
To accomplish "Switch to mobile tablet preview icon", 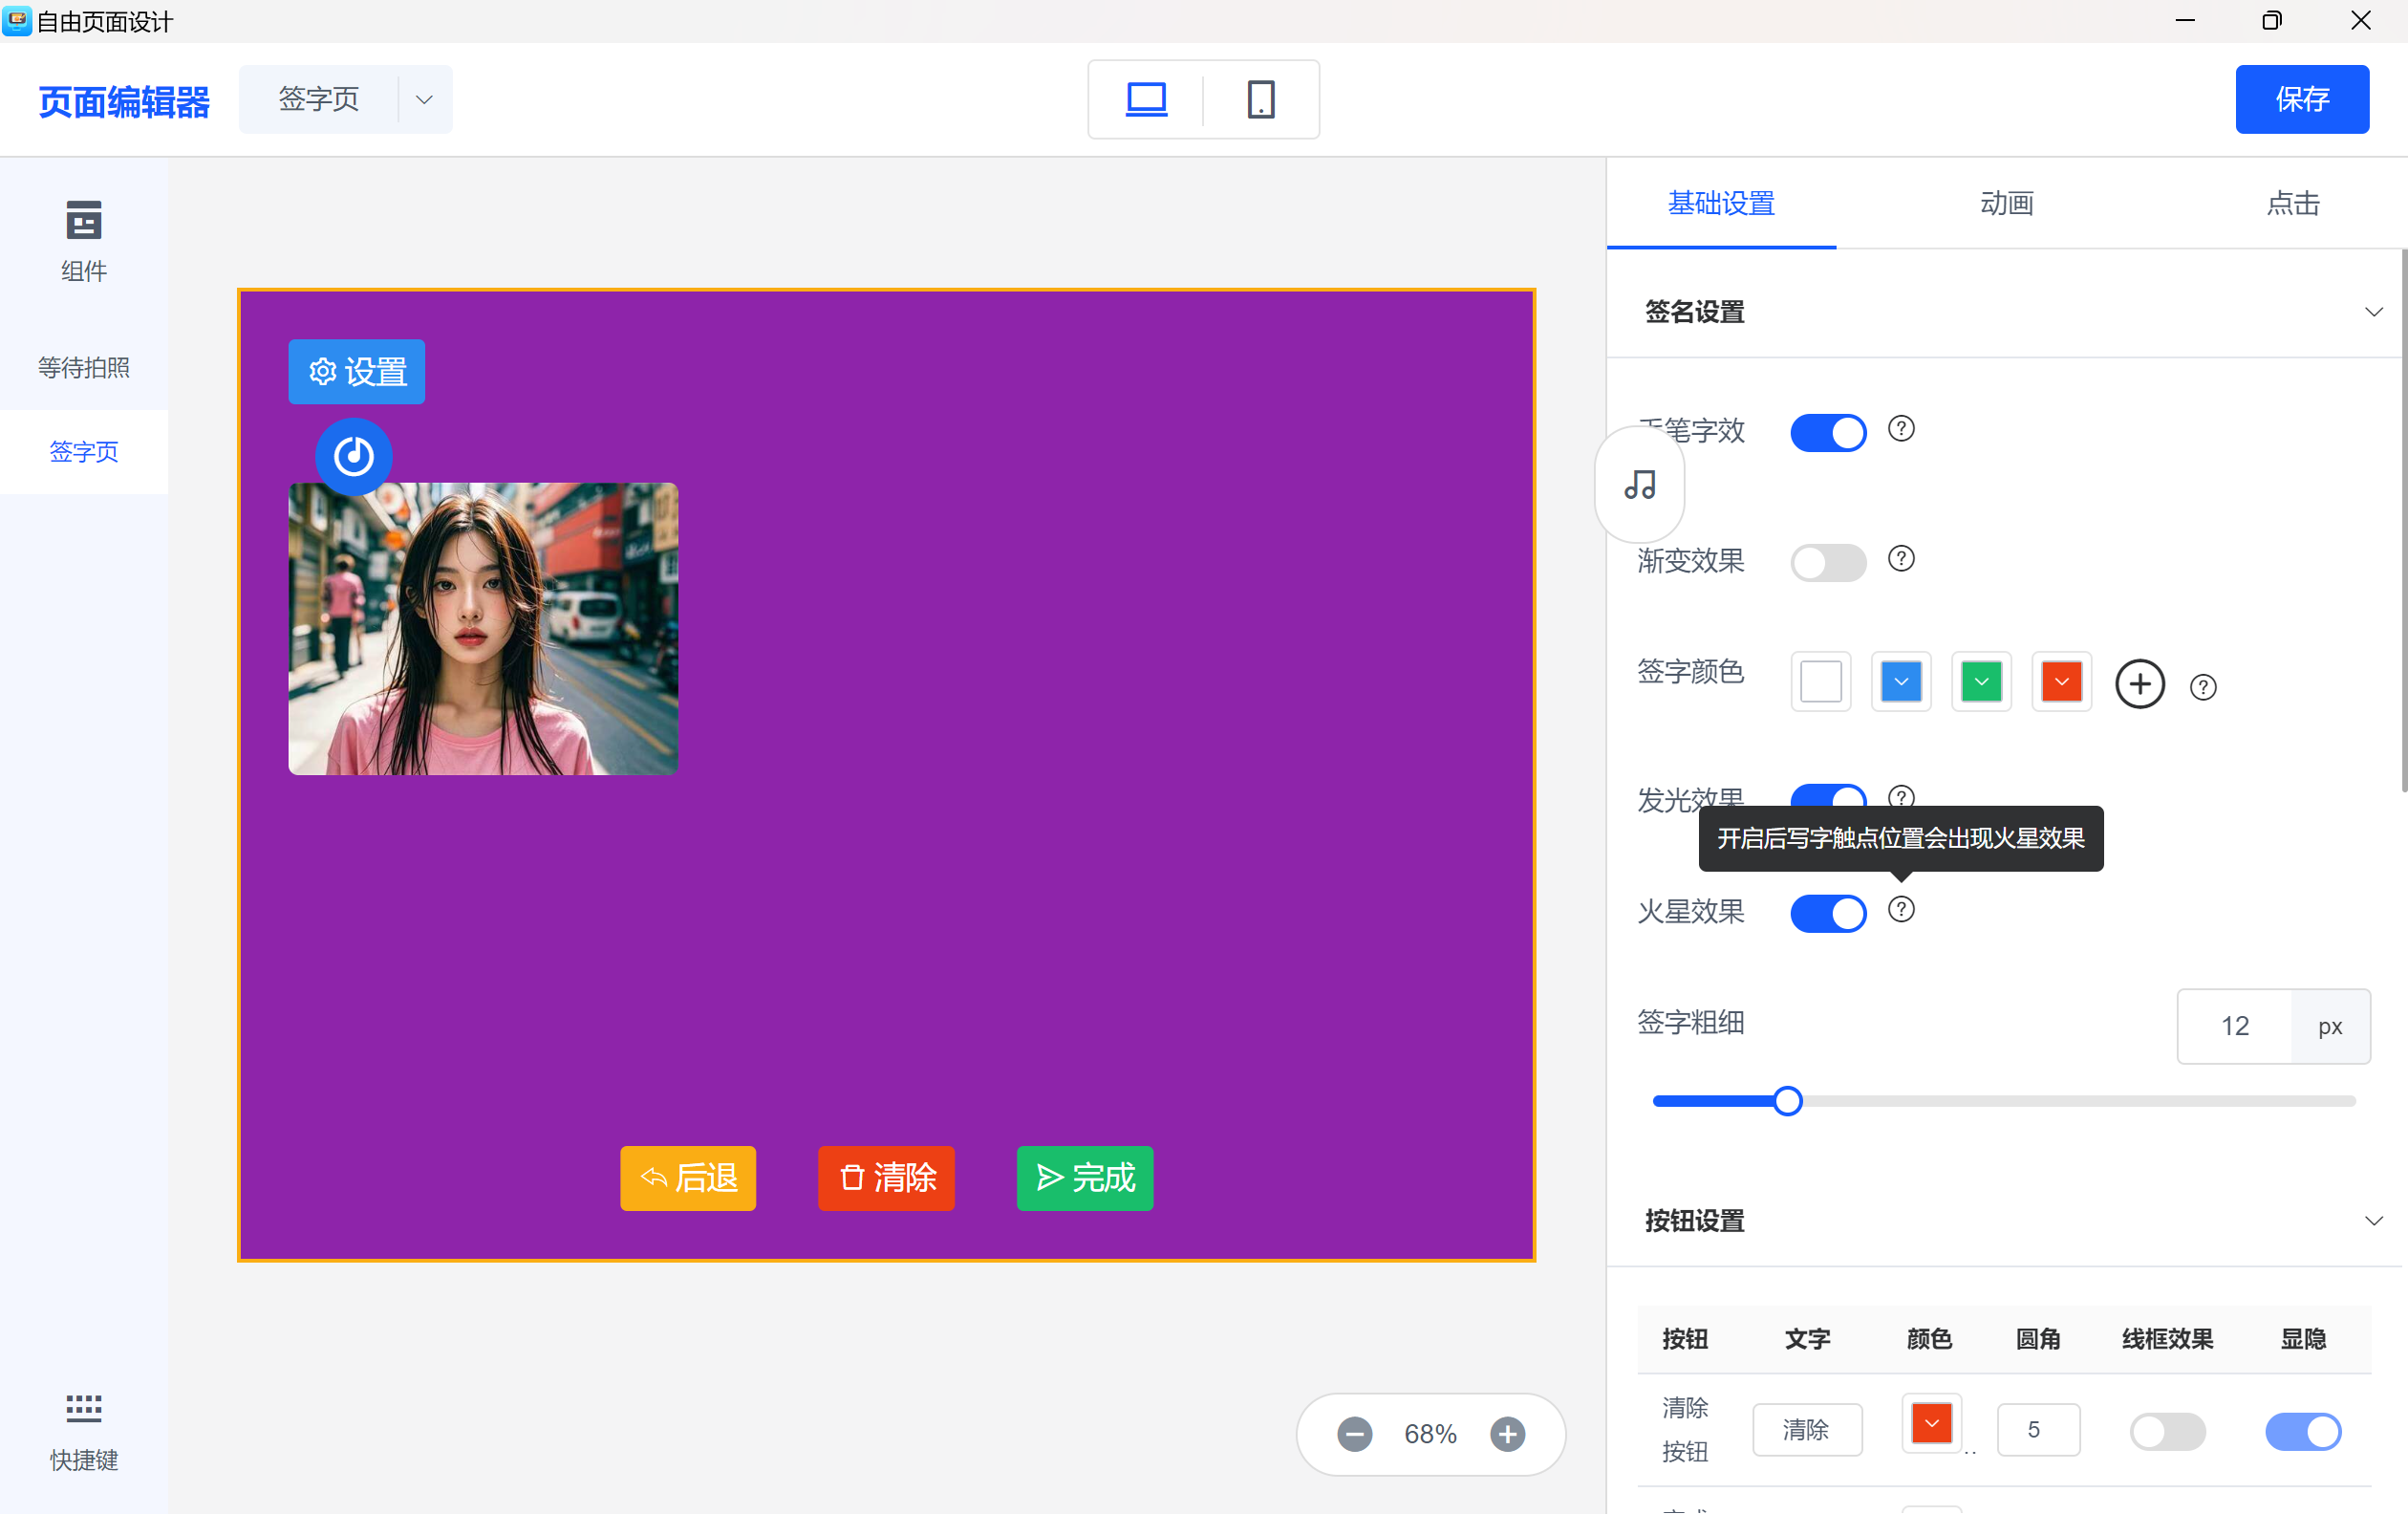I will (x=1260, y=99).
